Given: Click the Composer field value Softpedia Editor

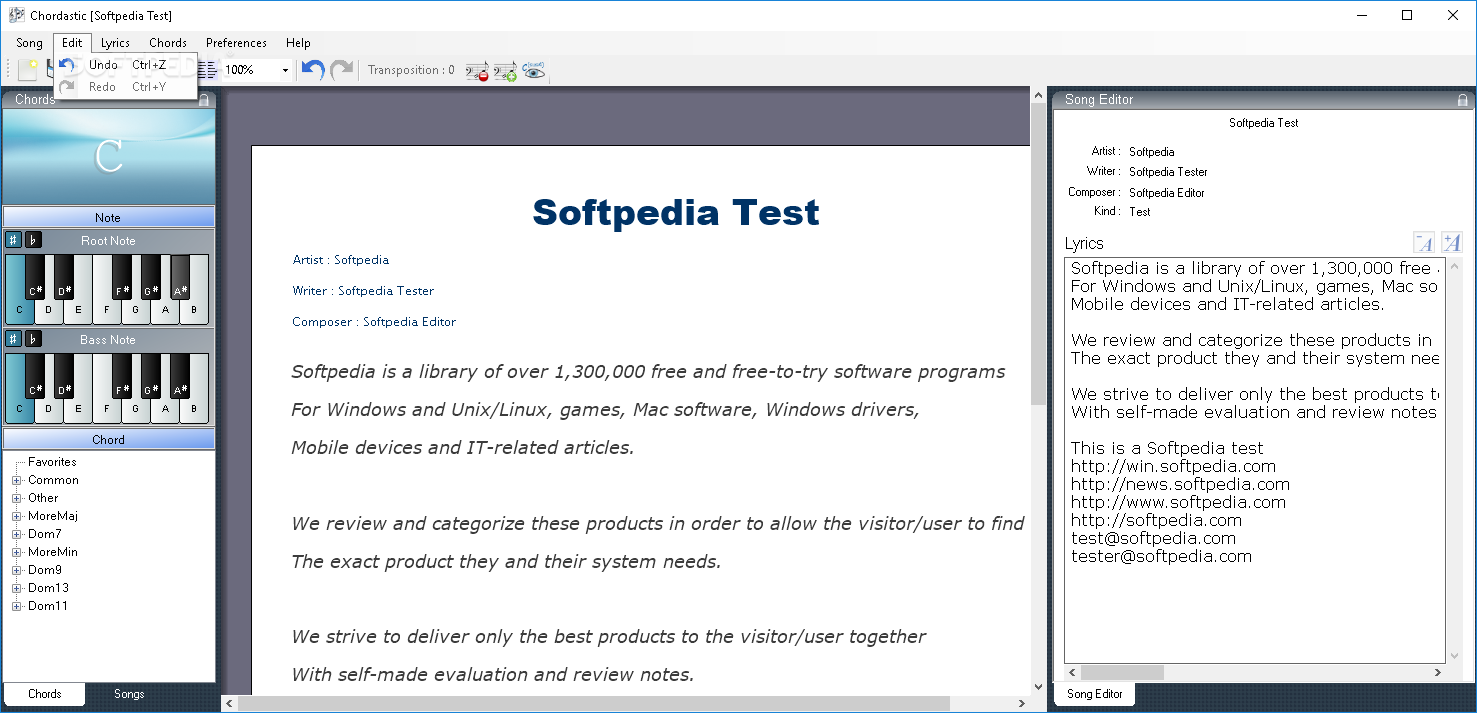Looking at the screenshot, I should tap(1167, 193).
